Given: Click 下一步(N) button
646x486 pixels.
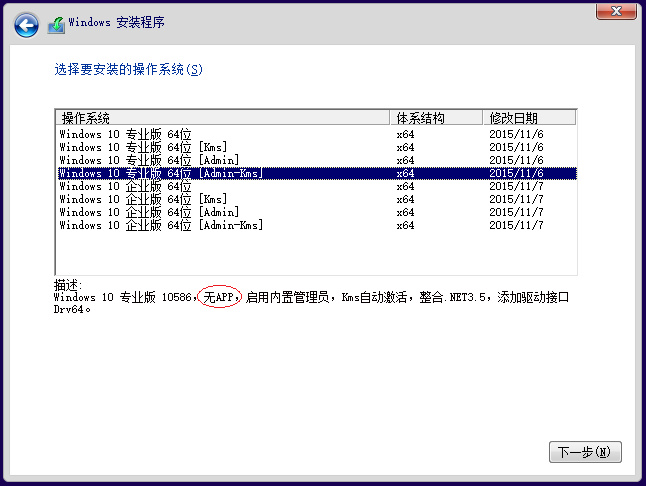Looking at the screenshot, I should coord(585,452).
